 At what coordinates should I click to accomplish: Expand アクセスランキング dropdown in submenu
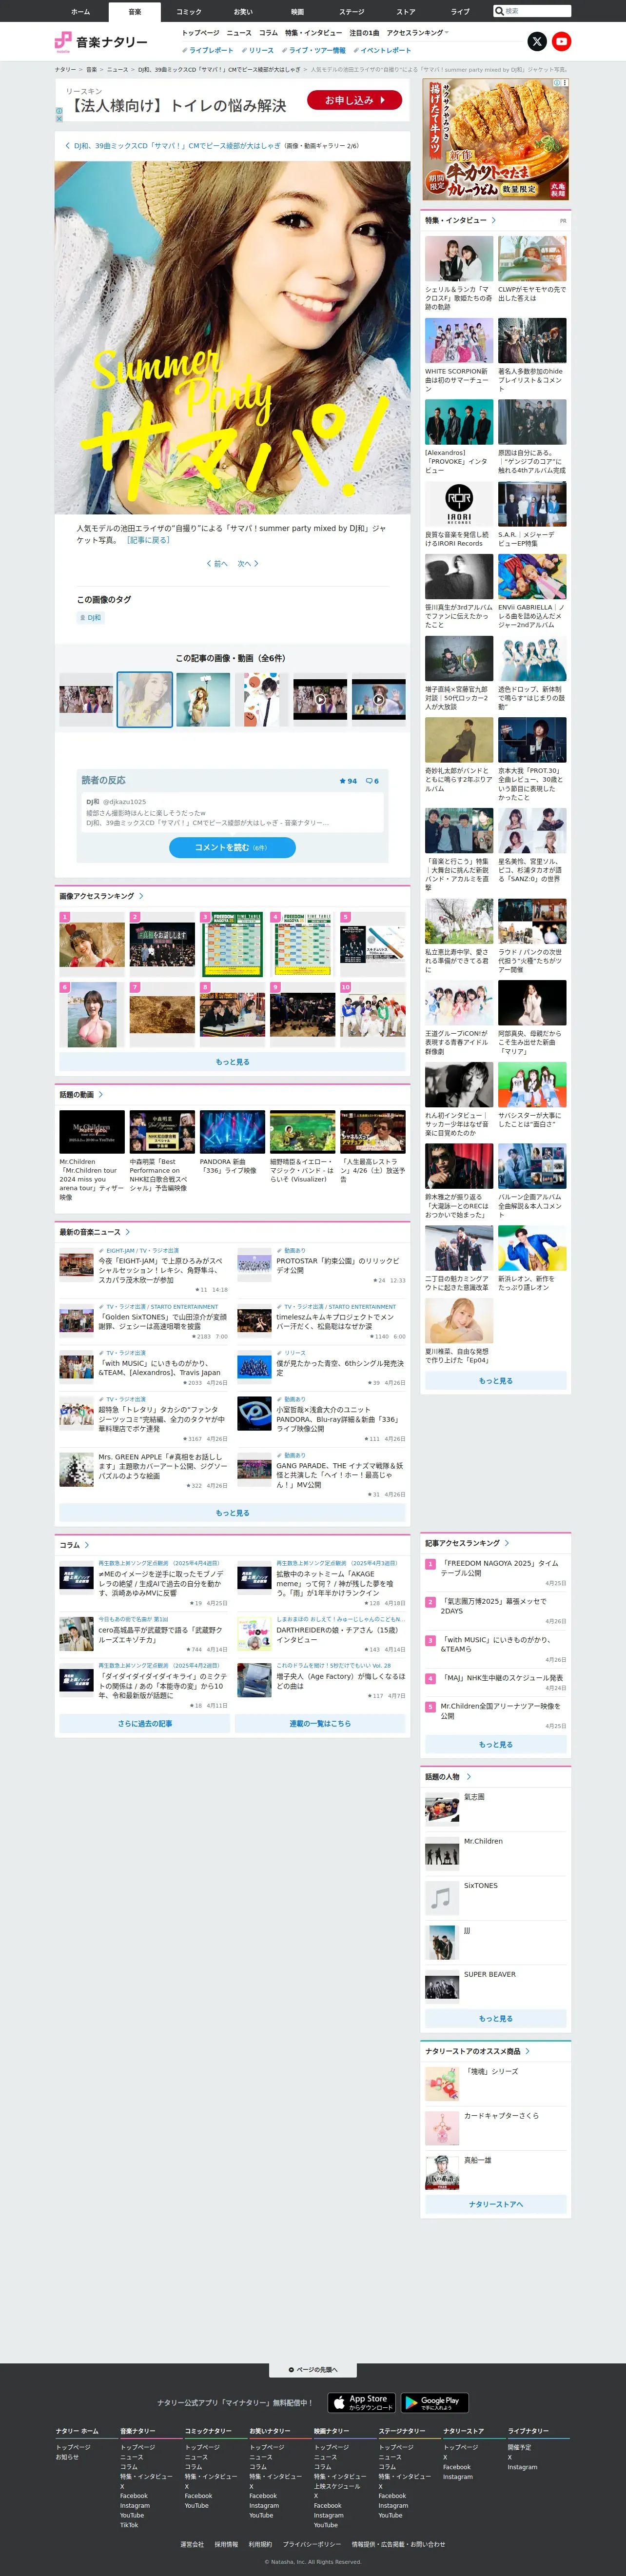coord(417,33)
